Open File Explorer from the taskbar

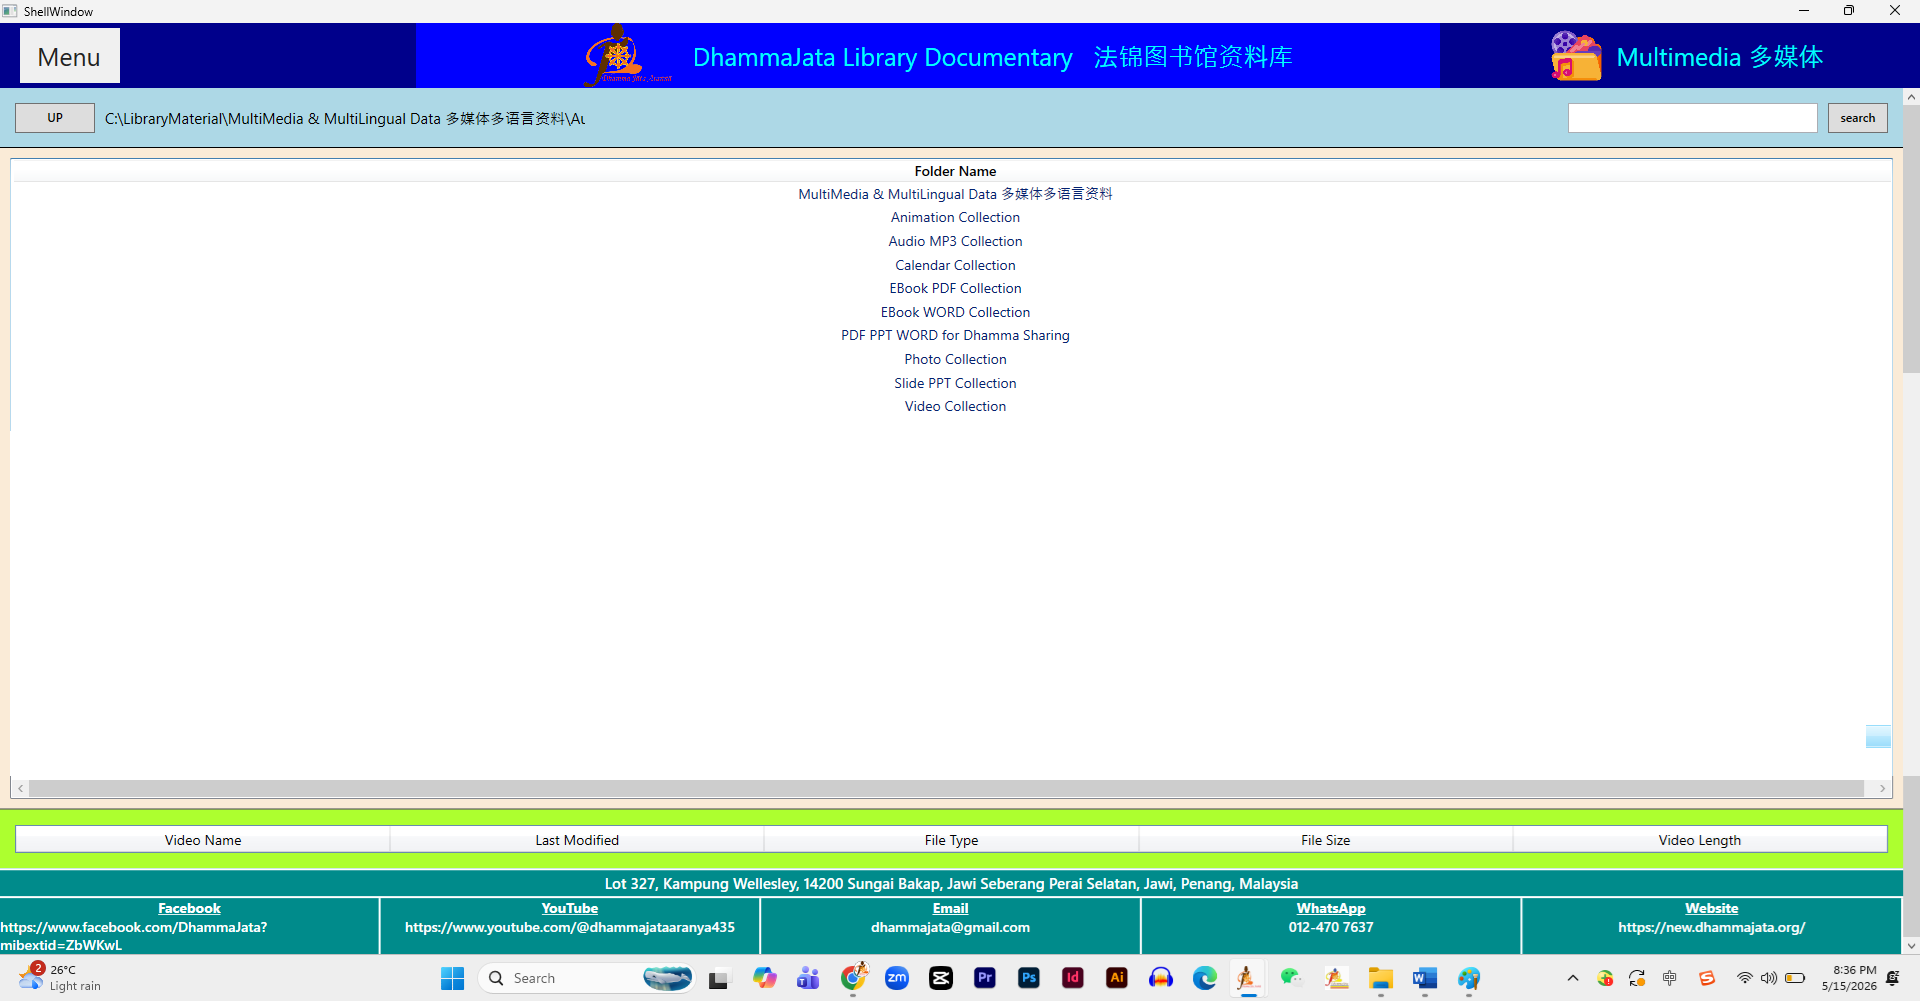click(1381, 978)
